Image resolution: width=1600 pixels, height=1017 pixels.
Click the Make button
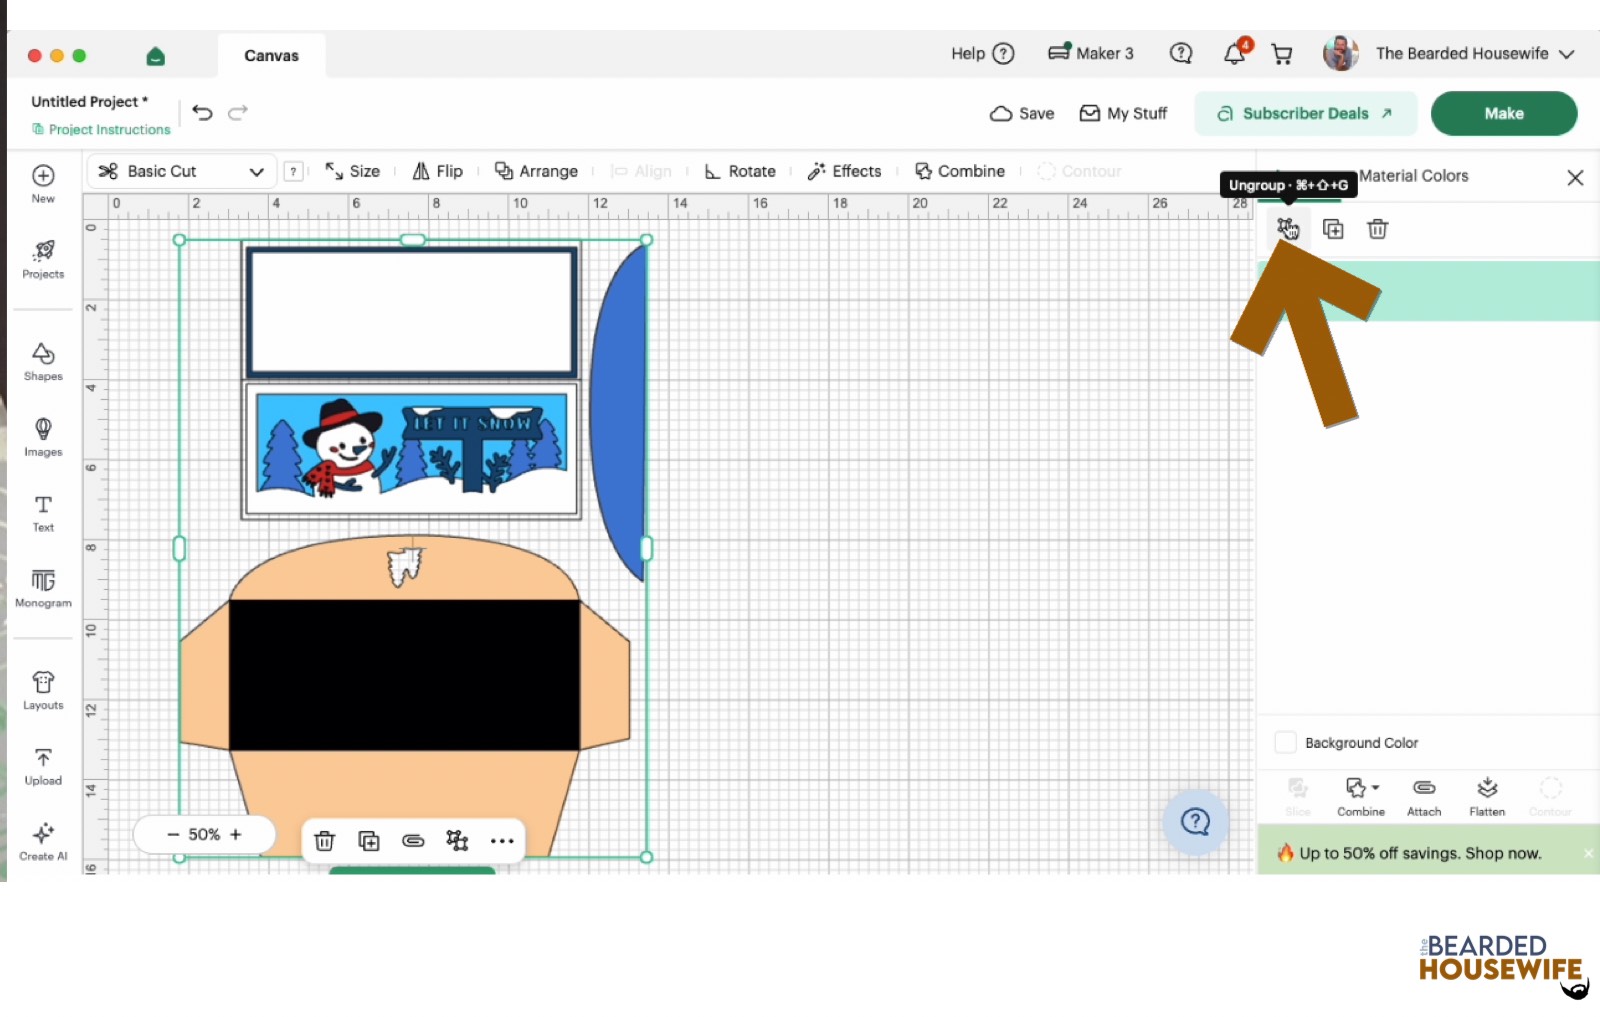1504,113
